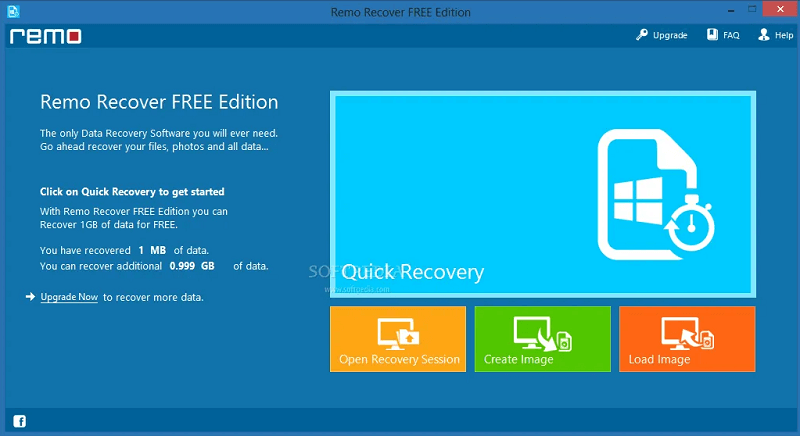This screenshot has height=436, width=800.
Task: Open Recovery Session tile label
Action: (399, 359)
